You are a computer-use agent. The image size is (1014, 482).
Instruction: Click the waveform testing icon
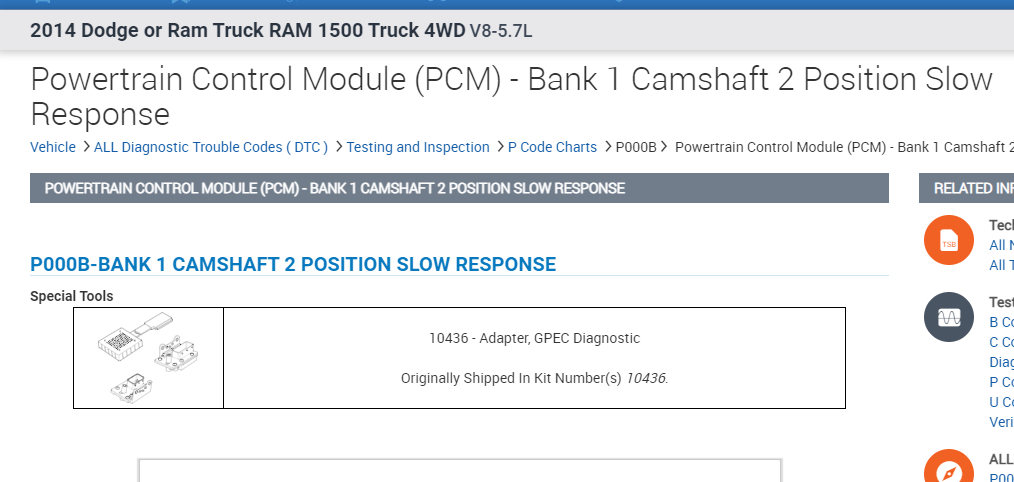(x=948, y=317)
